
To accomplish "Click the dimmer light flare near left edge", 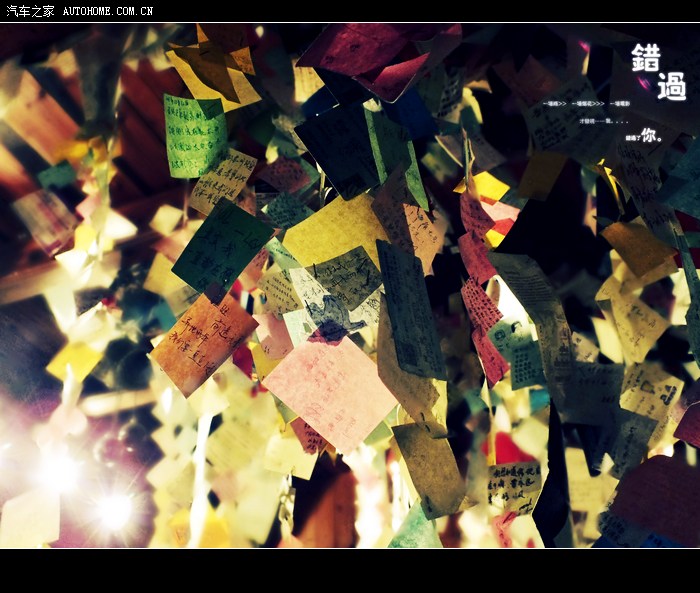I will (x=57, y=470).
